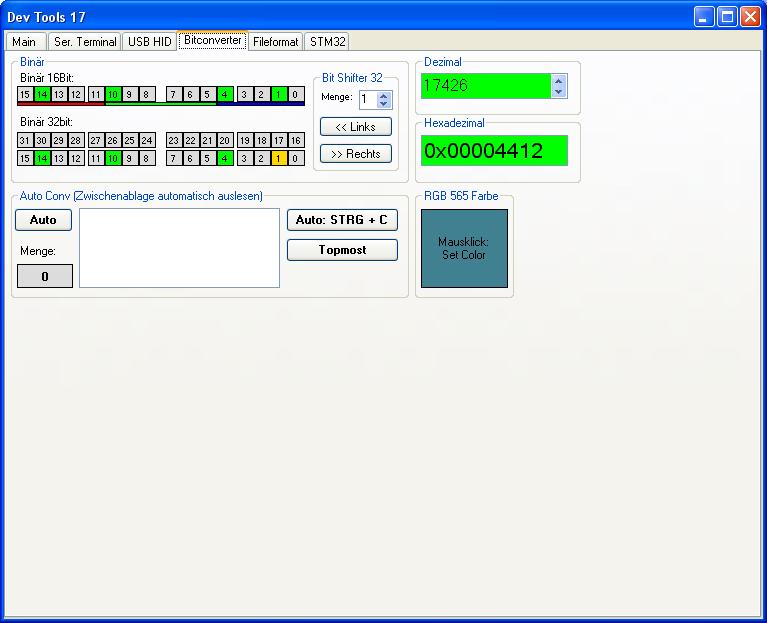
Task: Decrease the Bit Shifter Menge value
Action: 384,104
